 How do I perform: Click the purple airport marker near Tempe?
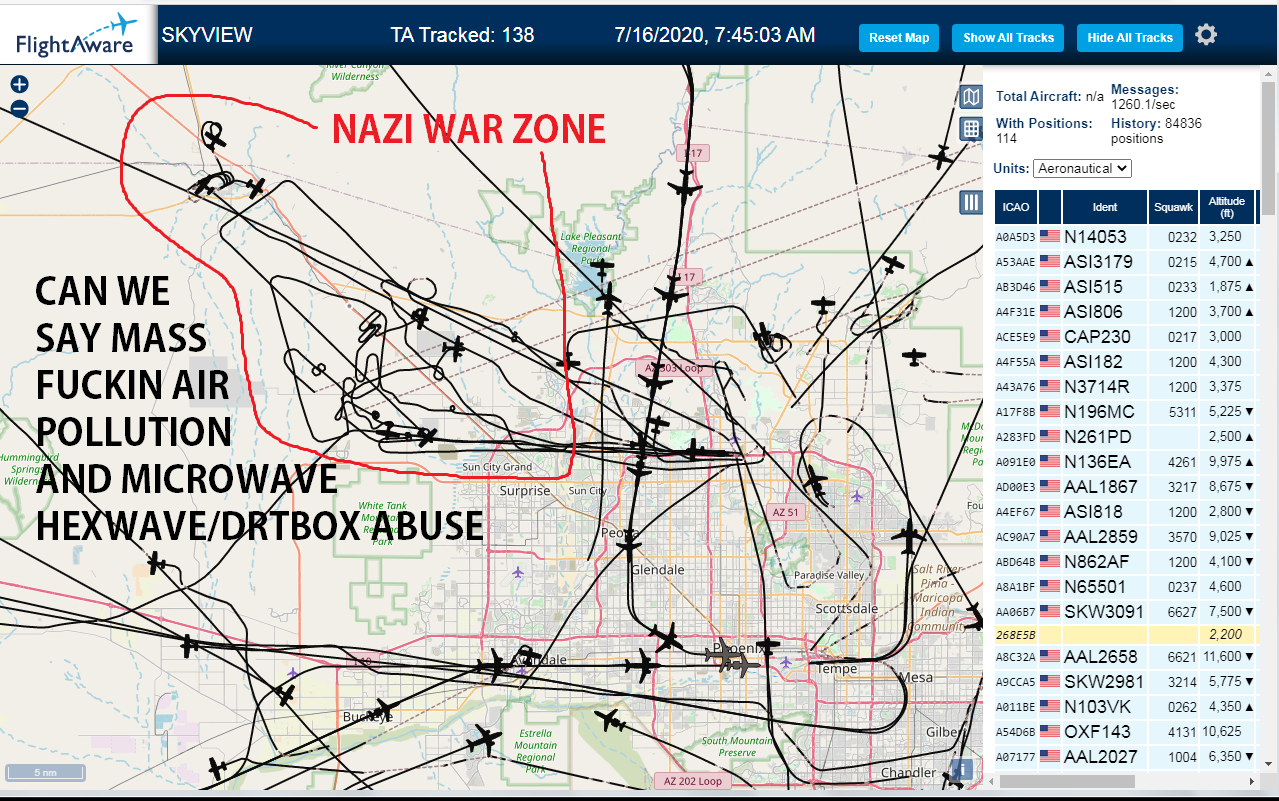(x=786, y=662)
